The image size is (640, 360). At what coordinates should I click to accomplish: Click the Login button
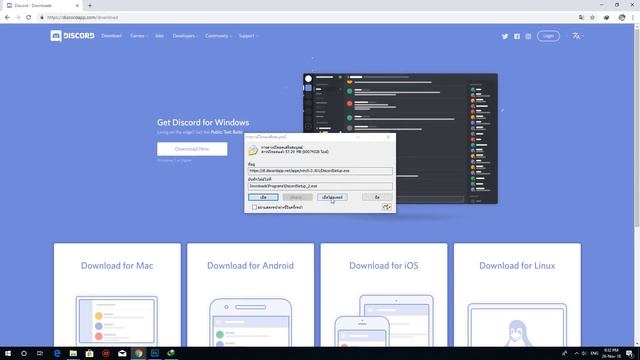[x=548, y=36]
